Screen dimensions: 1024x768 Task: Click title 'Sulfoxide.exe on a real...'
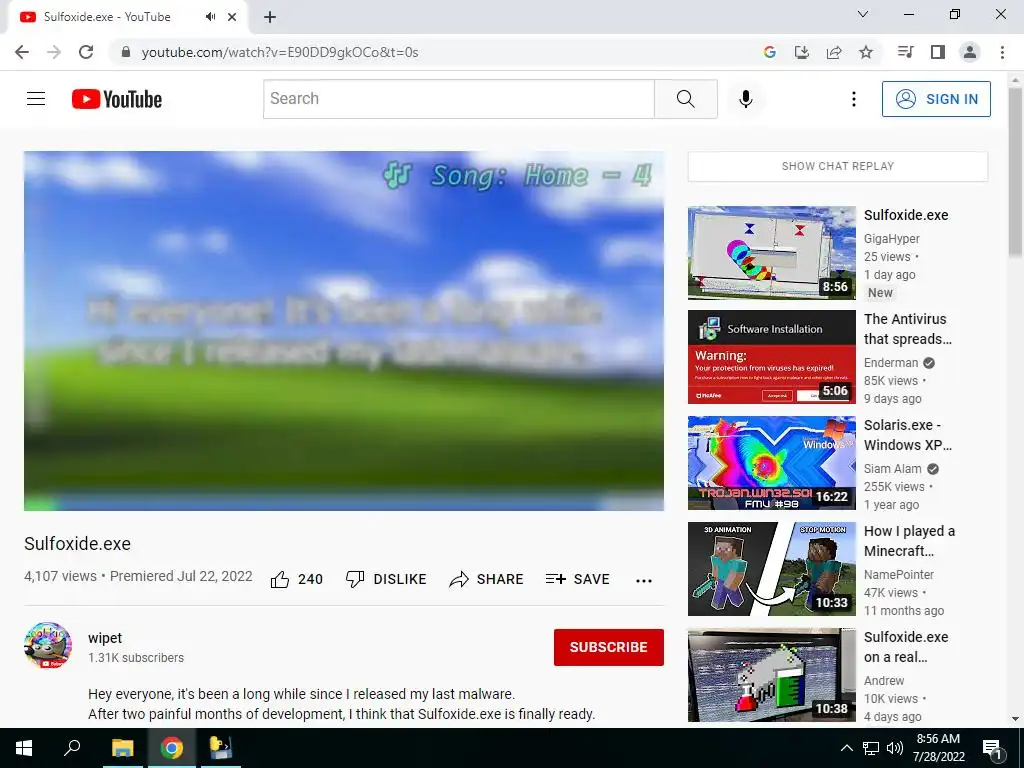[x=906, y=647]
